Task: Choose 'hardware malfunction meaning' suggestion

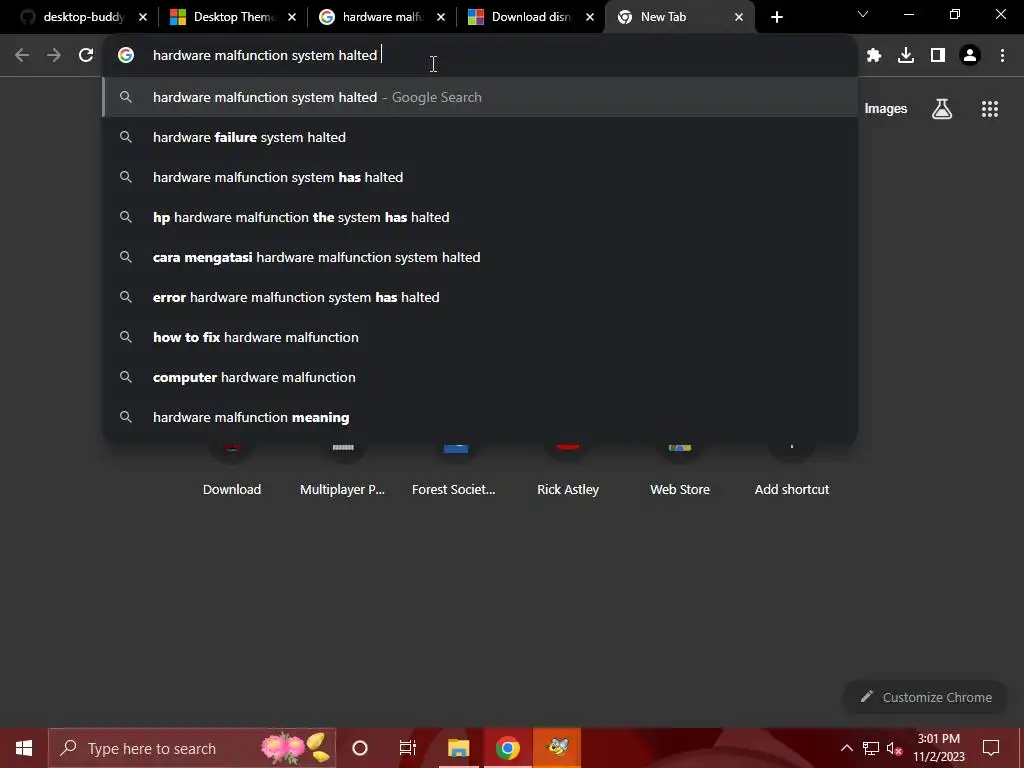Action: tap(480, 417)
